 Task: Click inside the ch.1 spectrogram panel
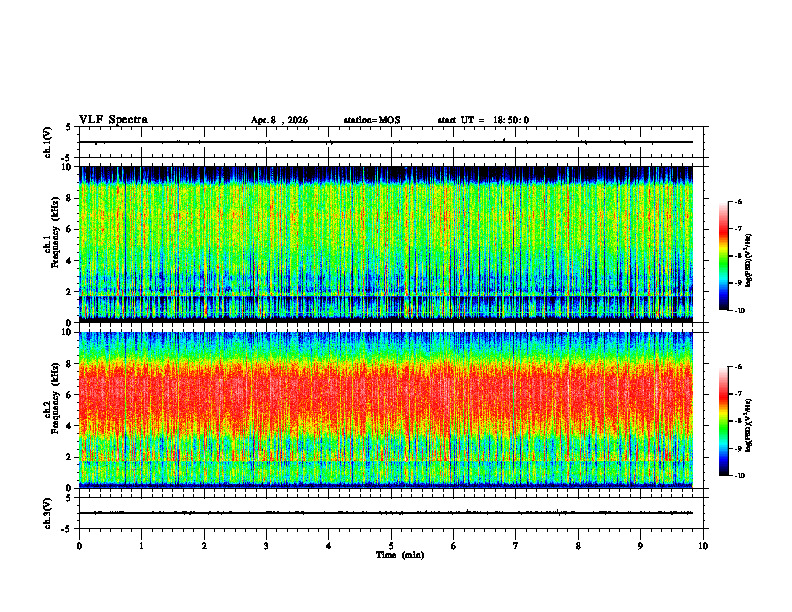(x=386, y=244)
